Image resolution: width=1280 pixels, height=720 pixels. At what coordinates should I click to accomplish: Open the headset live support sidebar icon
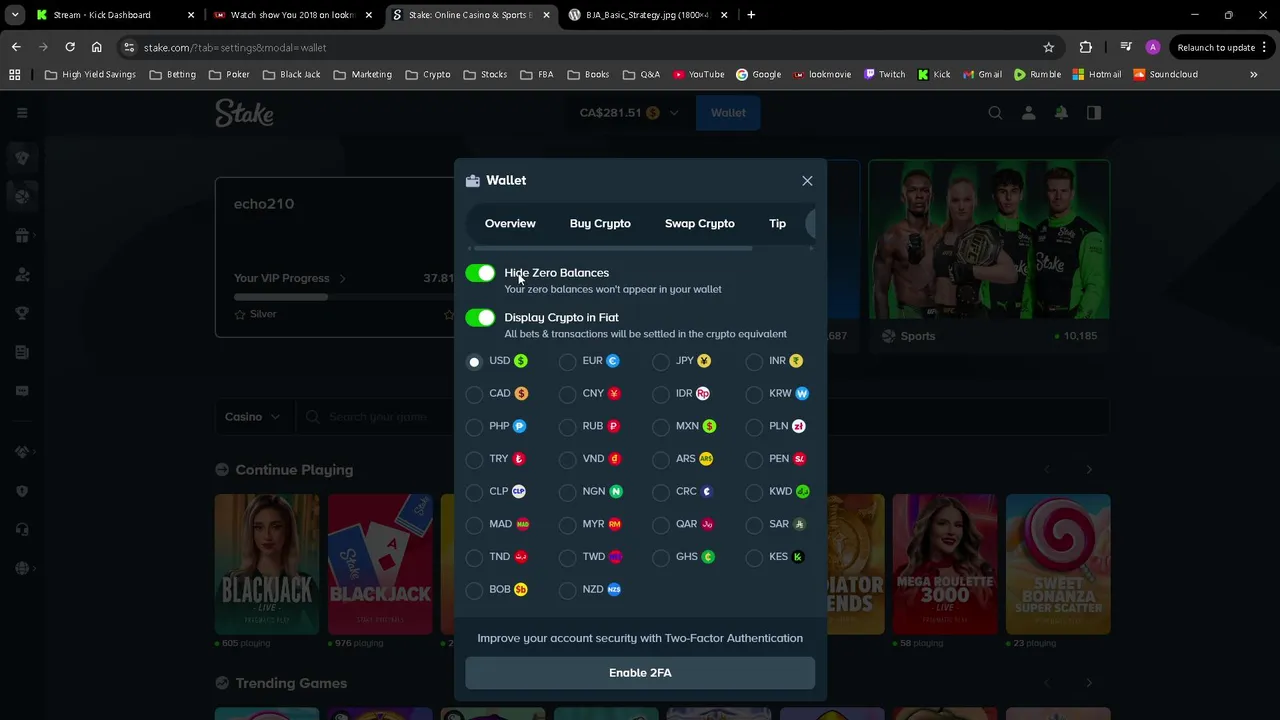coord(22,529)
